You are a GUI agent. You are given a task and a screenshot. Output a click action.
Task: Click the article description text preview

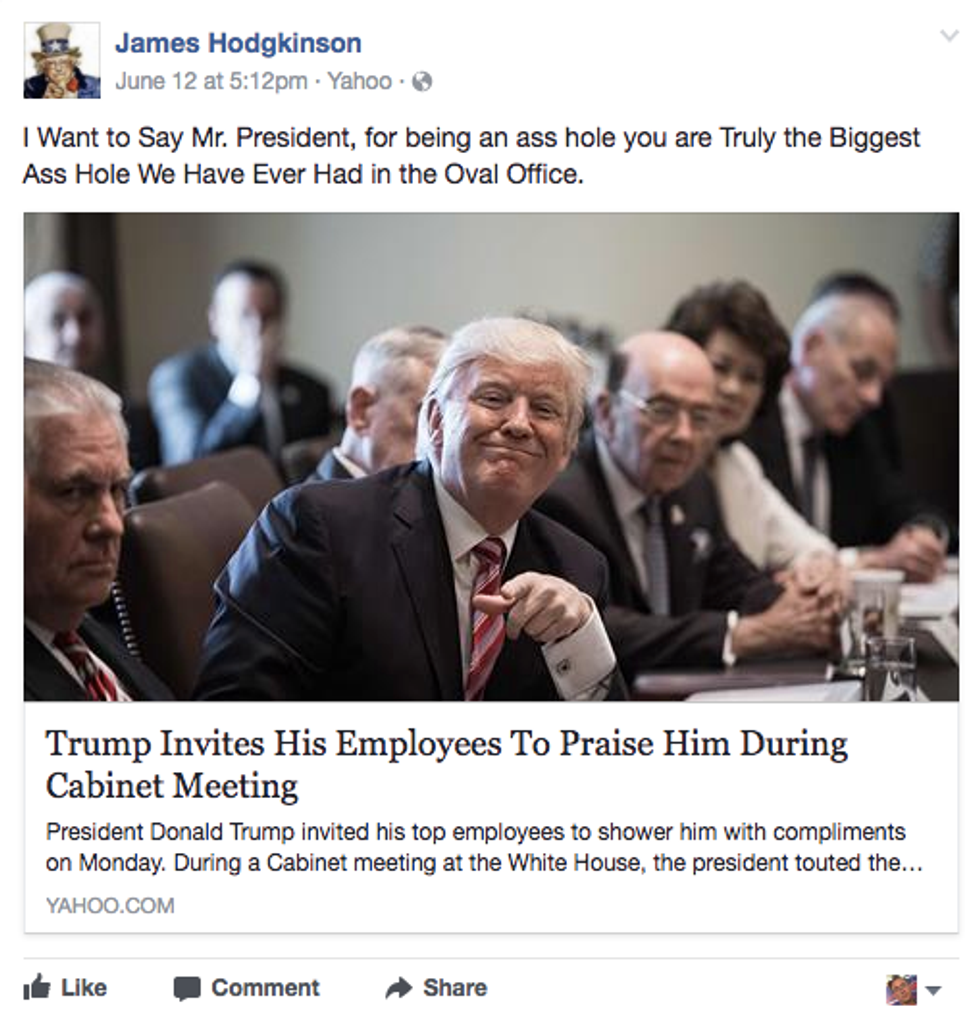(484, 847)
